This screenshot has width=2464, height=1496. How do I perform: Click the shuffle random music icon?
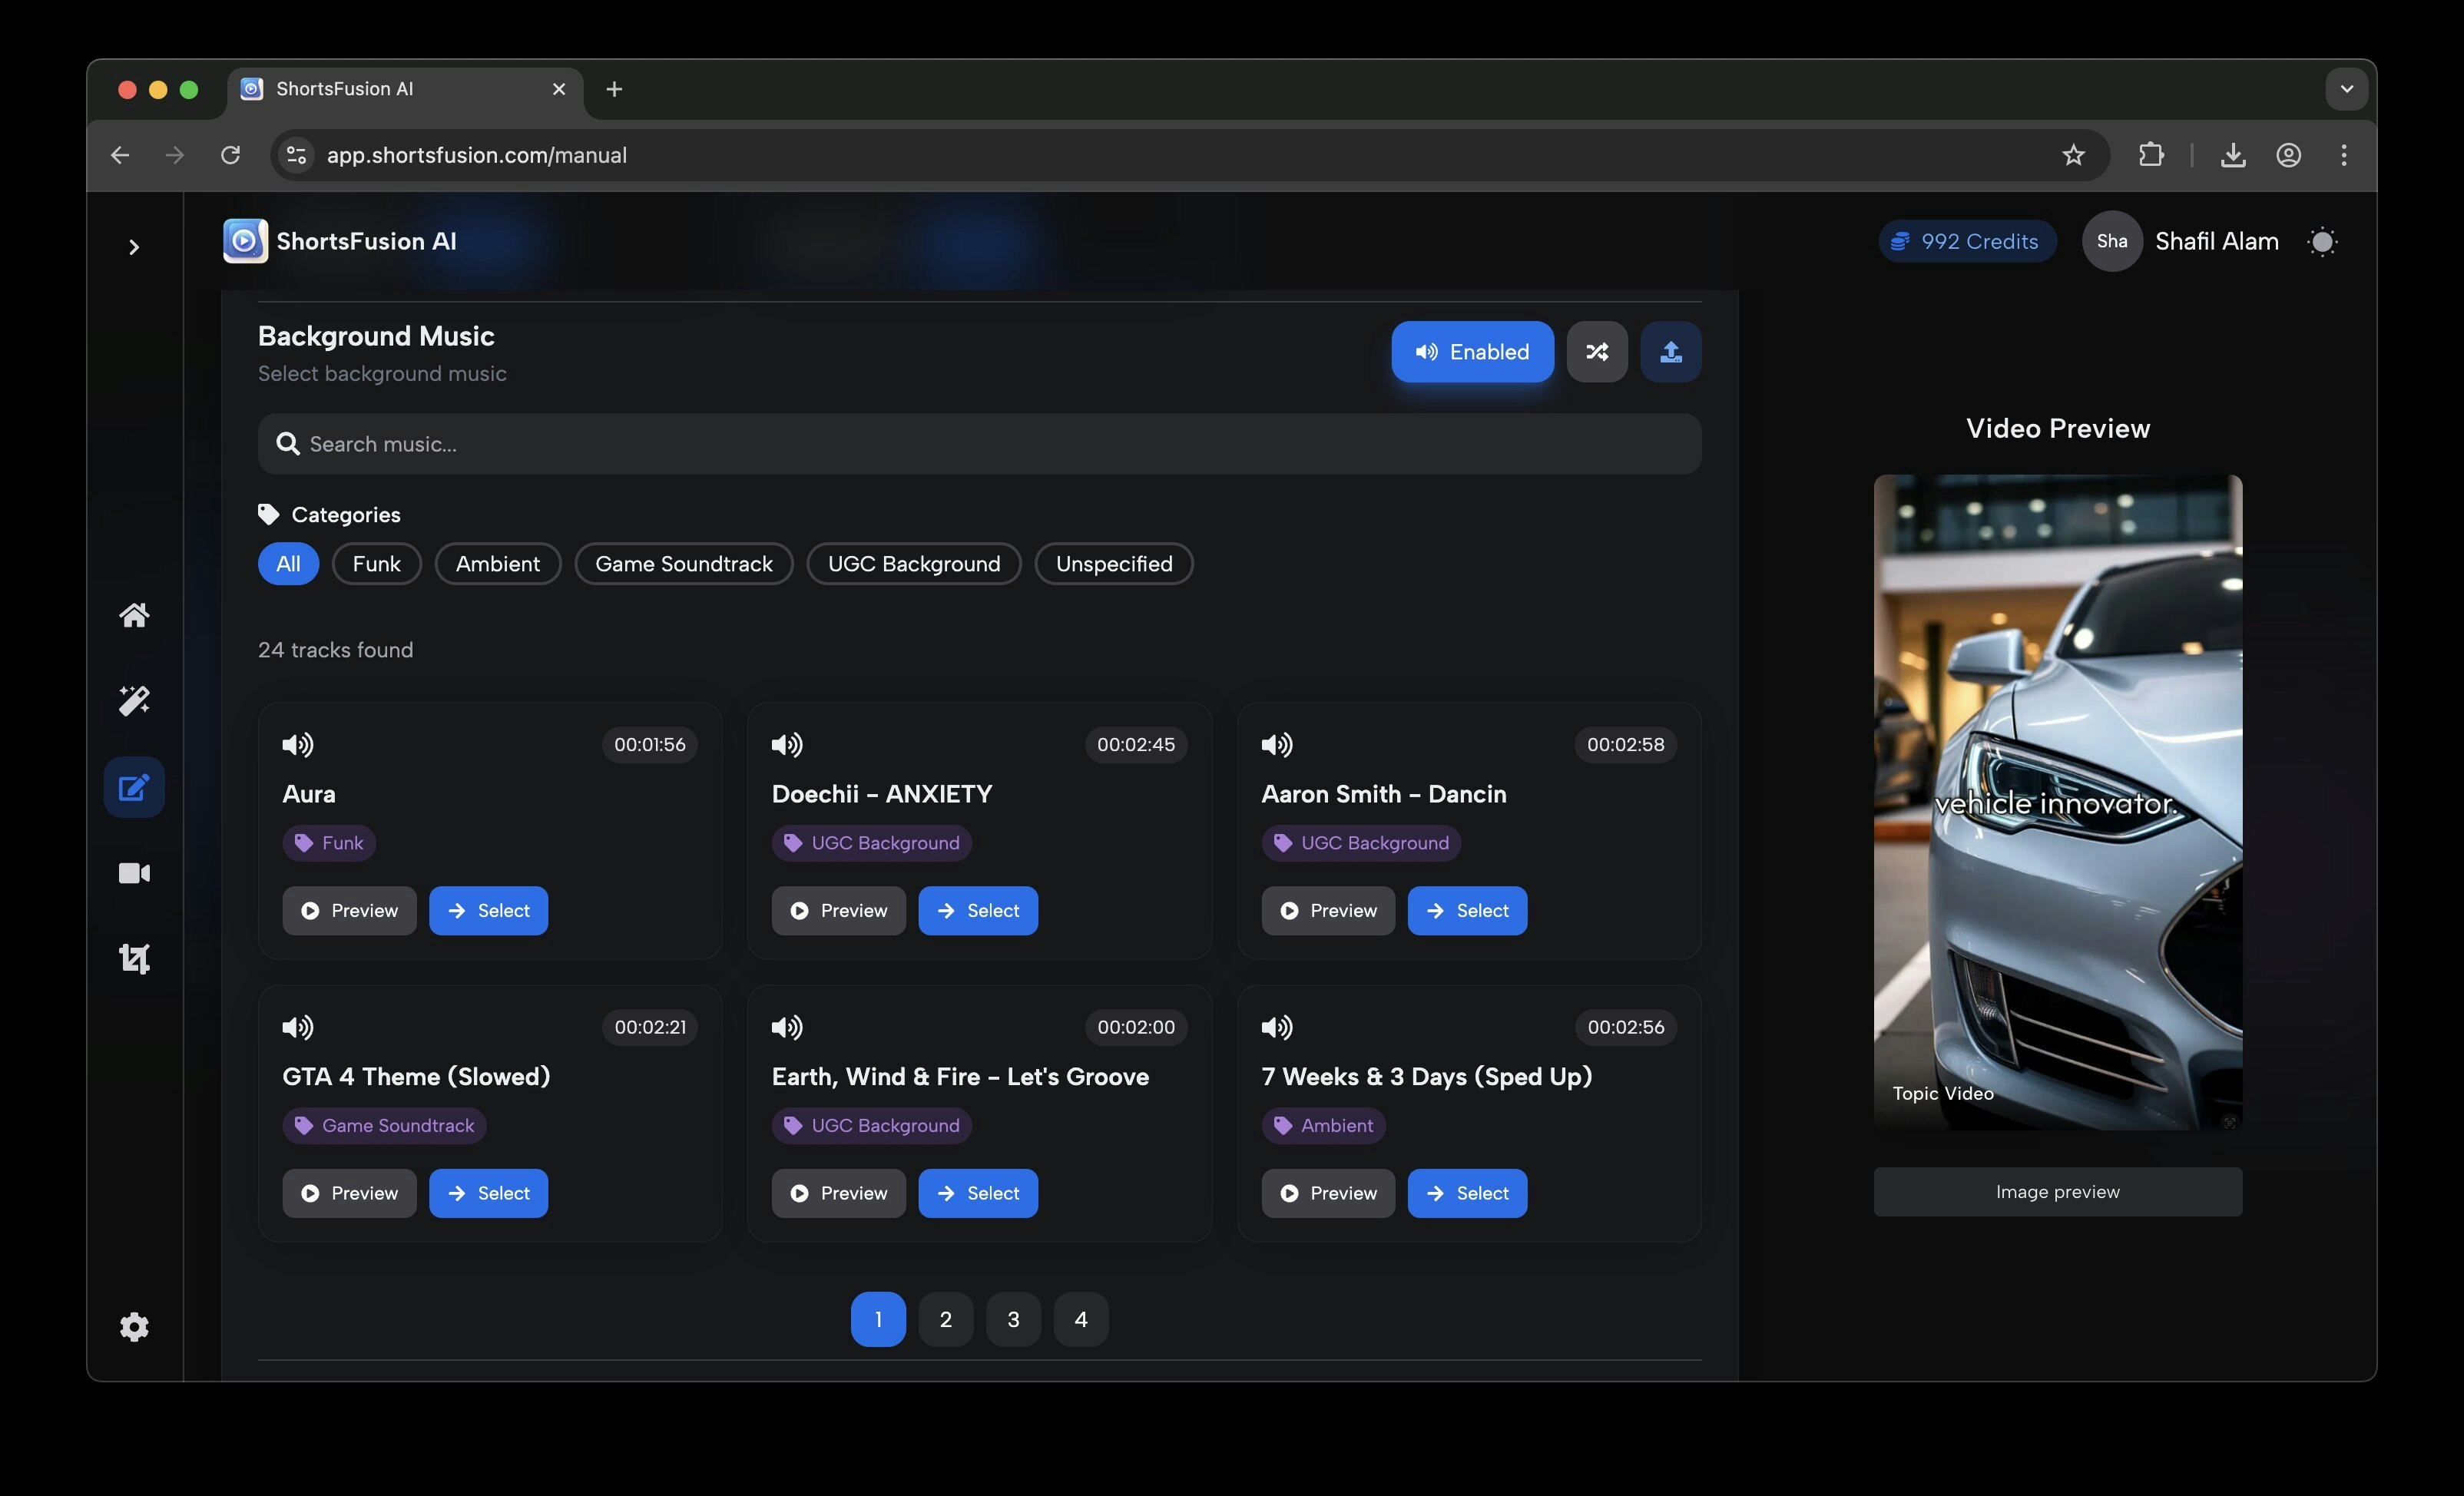[1596, 352]
